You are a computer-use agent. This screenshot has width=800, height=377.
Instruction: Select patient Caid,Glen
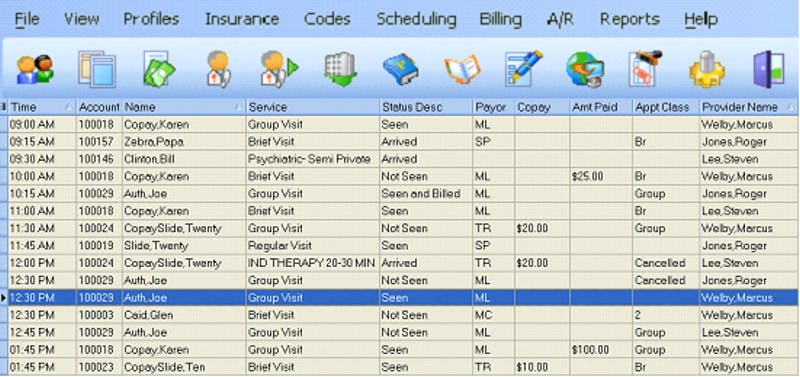pos(184,315)
